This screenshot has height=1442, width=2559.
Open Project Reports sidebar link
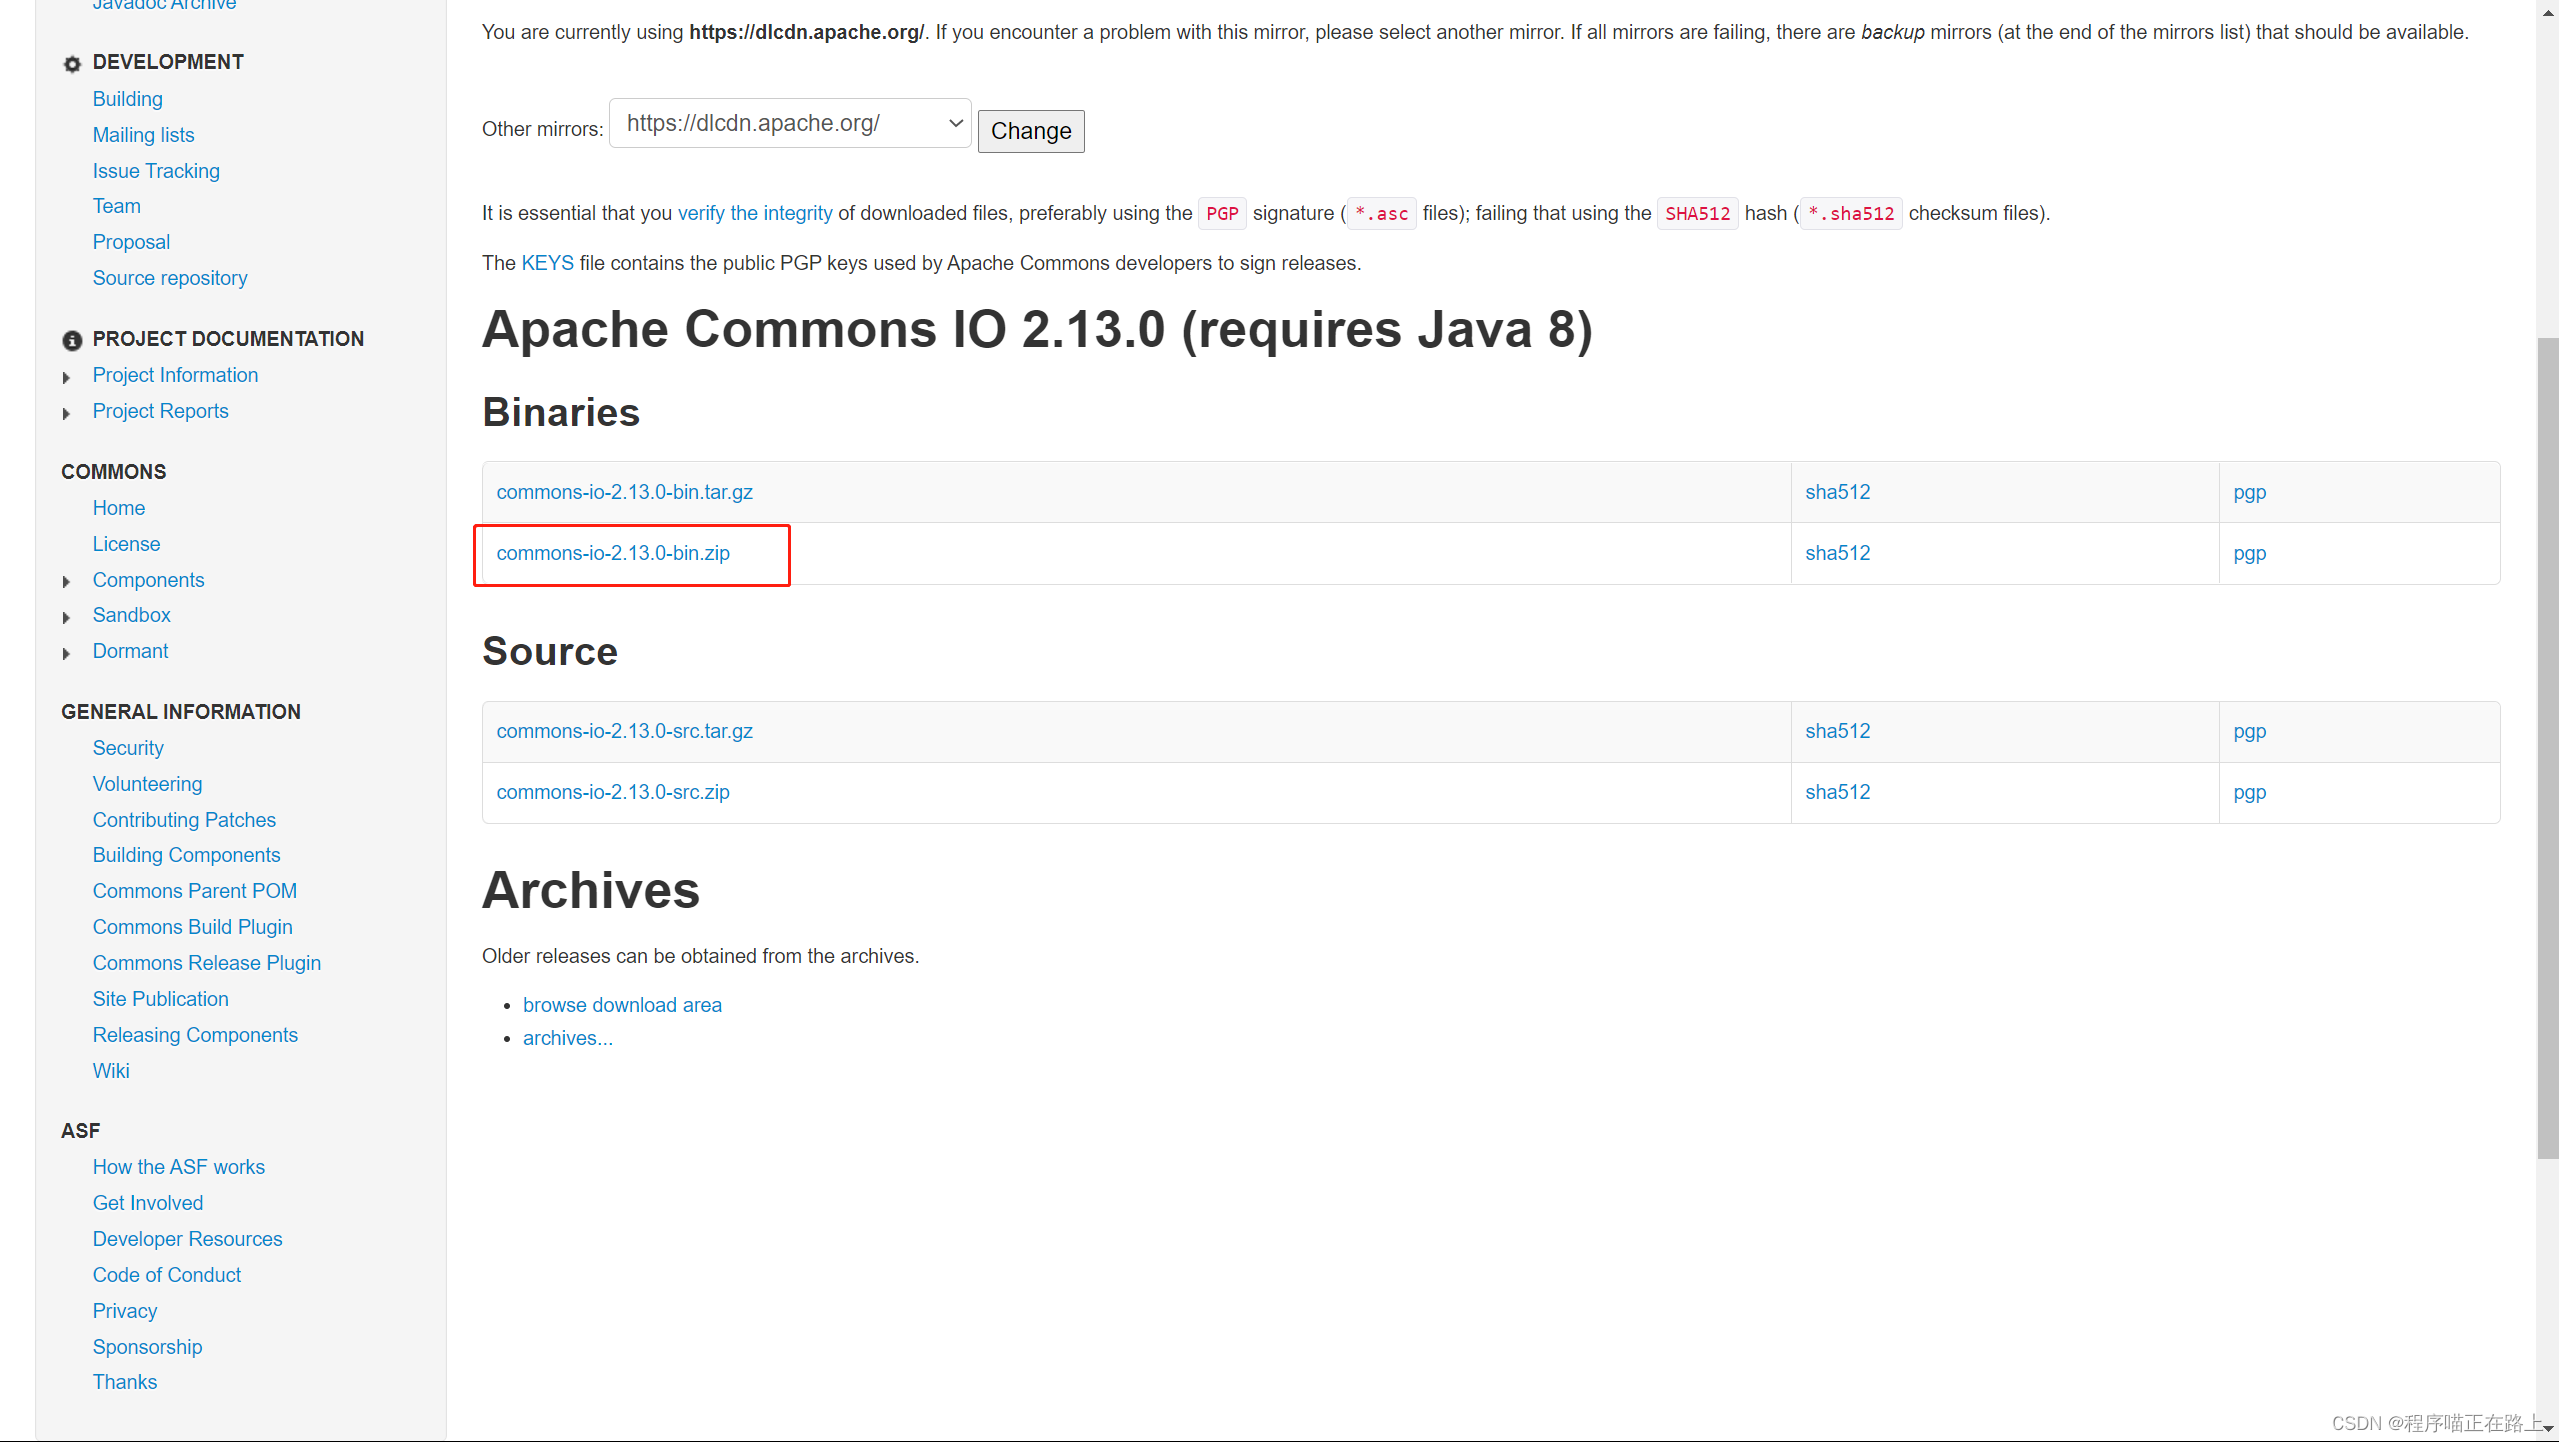[x=160, y=411]
